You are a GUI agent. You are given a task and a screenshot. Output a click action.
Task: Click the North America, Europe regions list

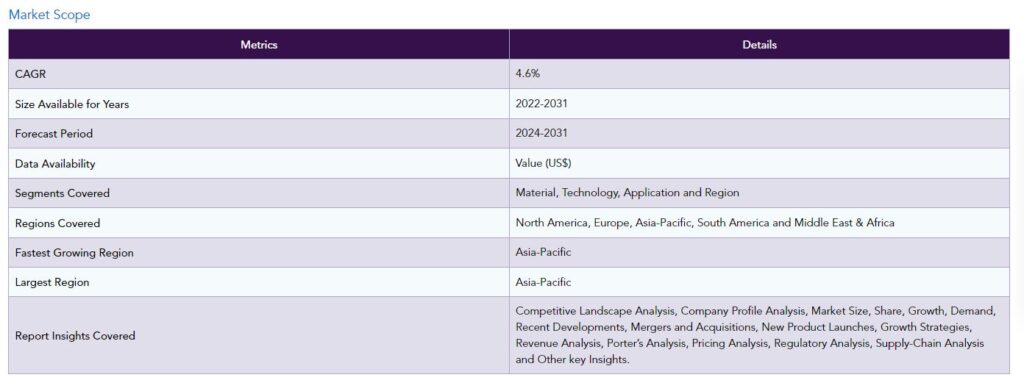click(705, 223)
